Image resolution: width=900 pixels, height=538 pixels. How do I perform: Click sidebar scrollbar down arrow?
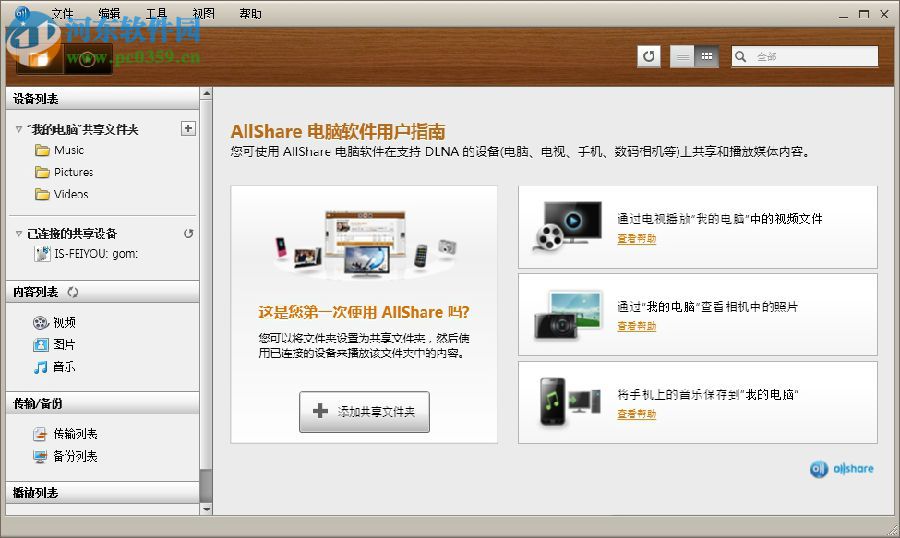pyautogui.click(x=207, y=509)
